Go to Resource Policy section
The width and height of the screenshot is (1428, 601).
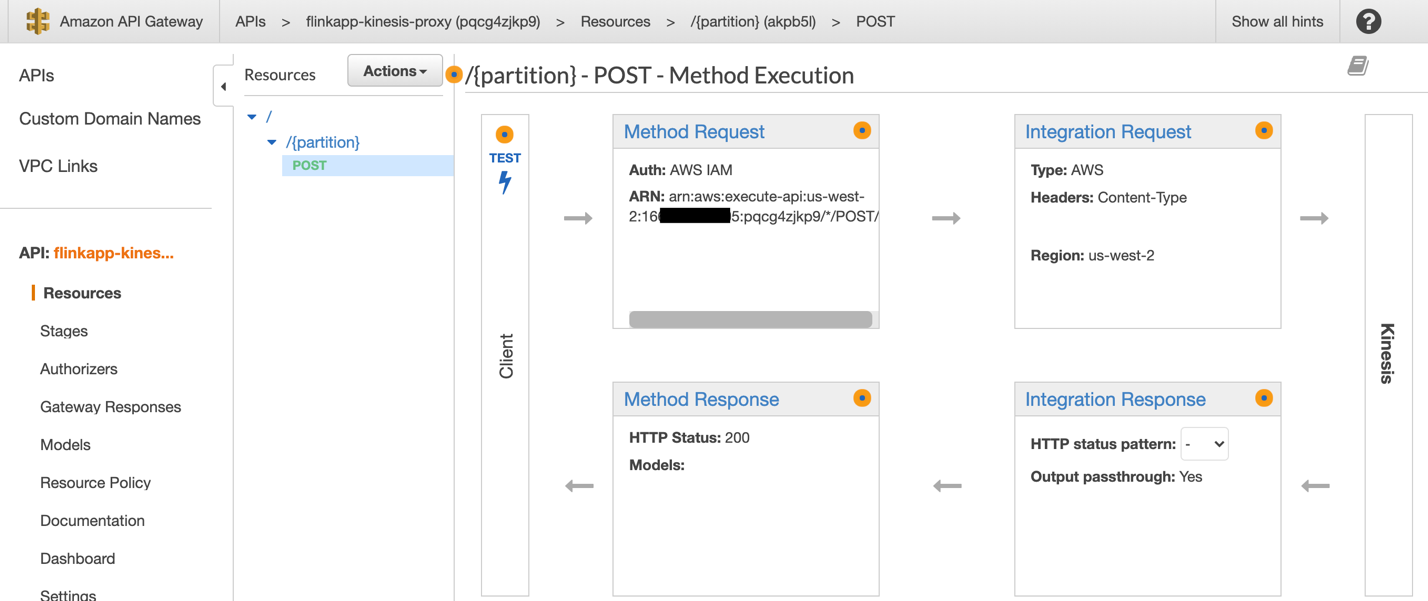pyautogui.click(x=95, y=483)
